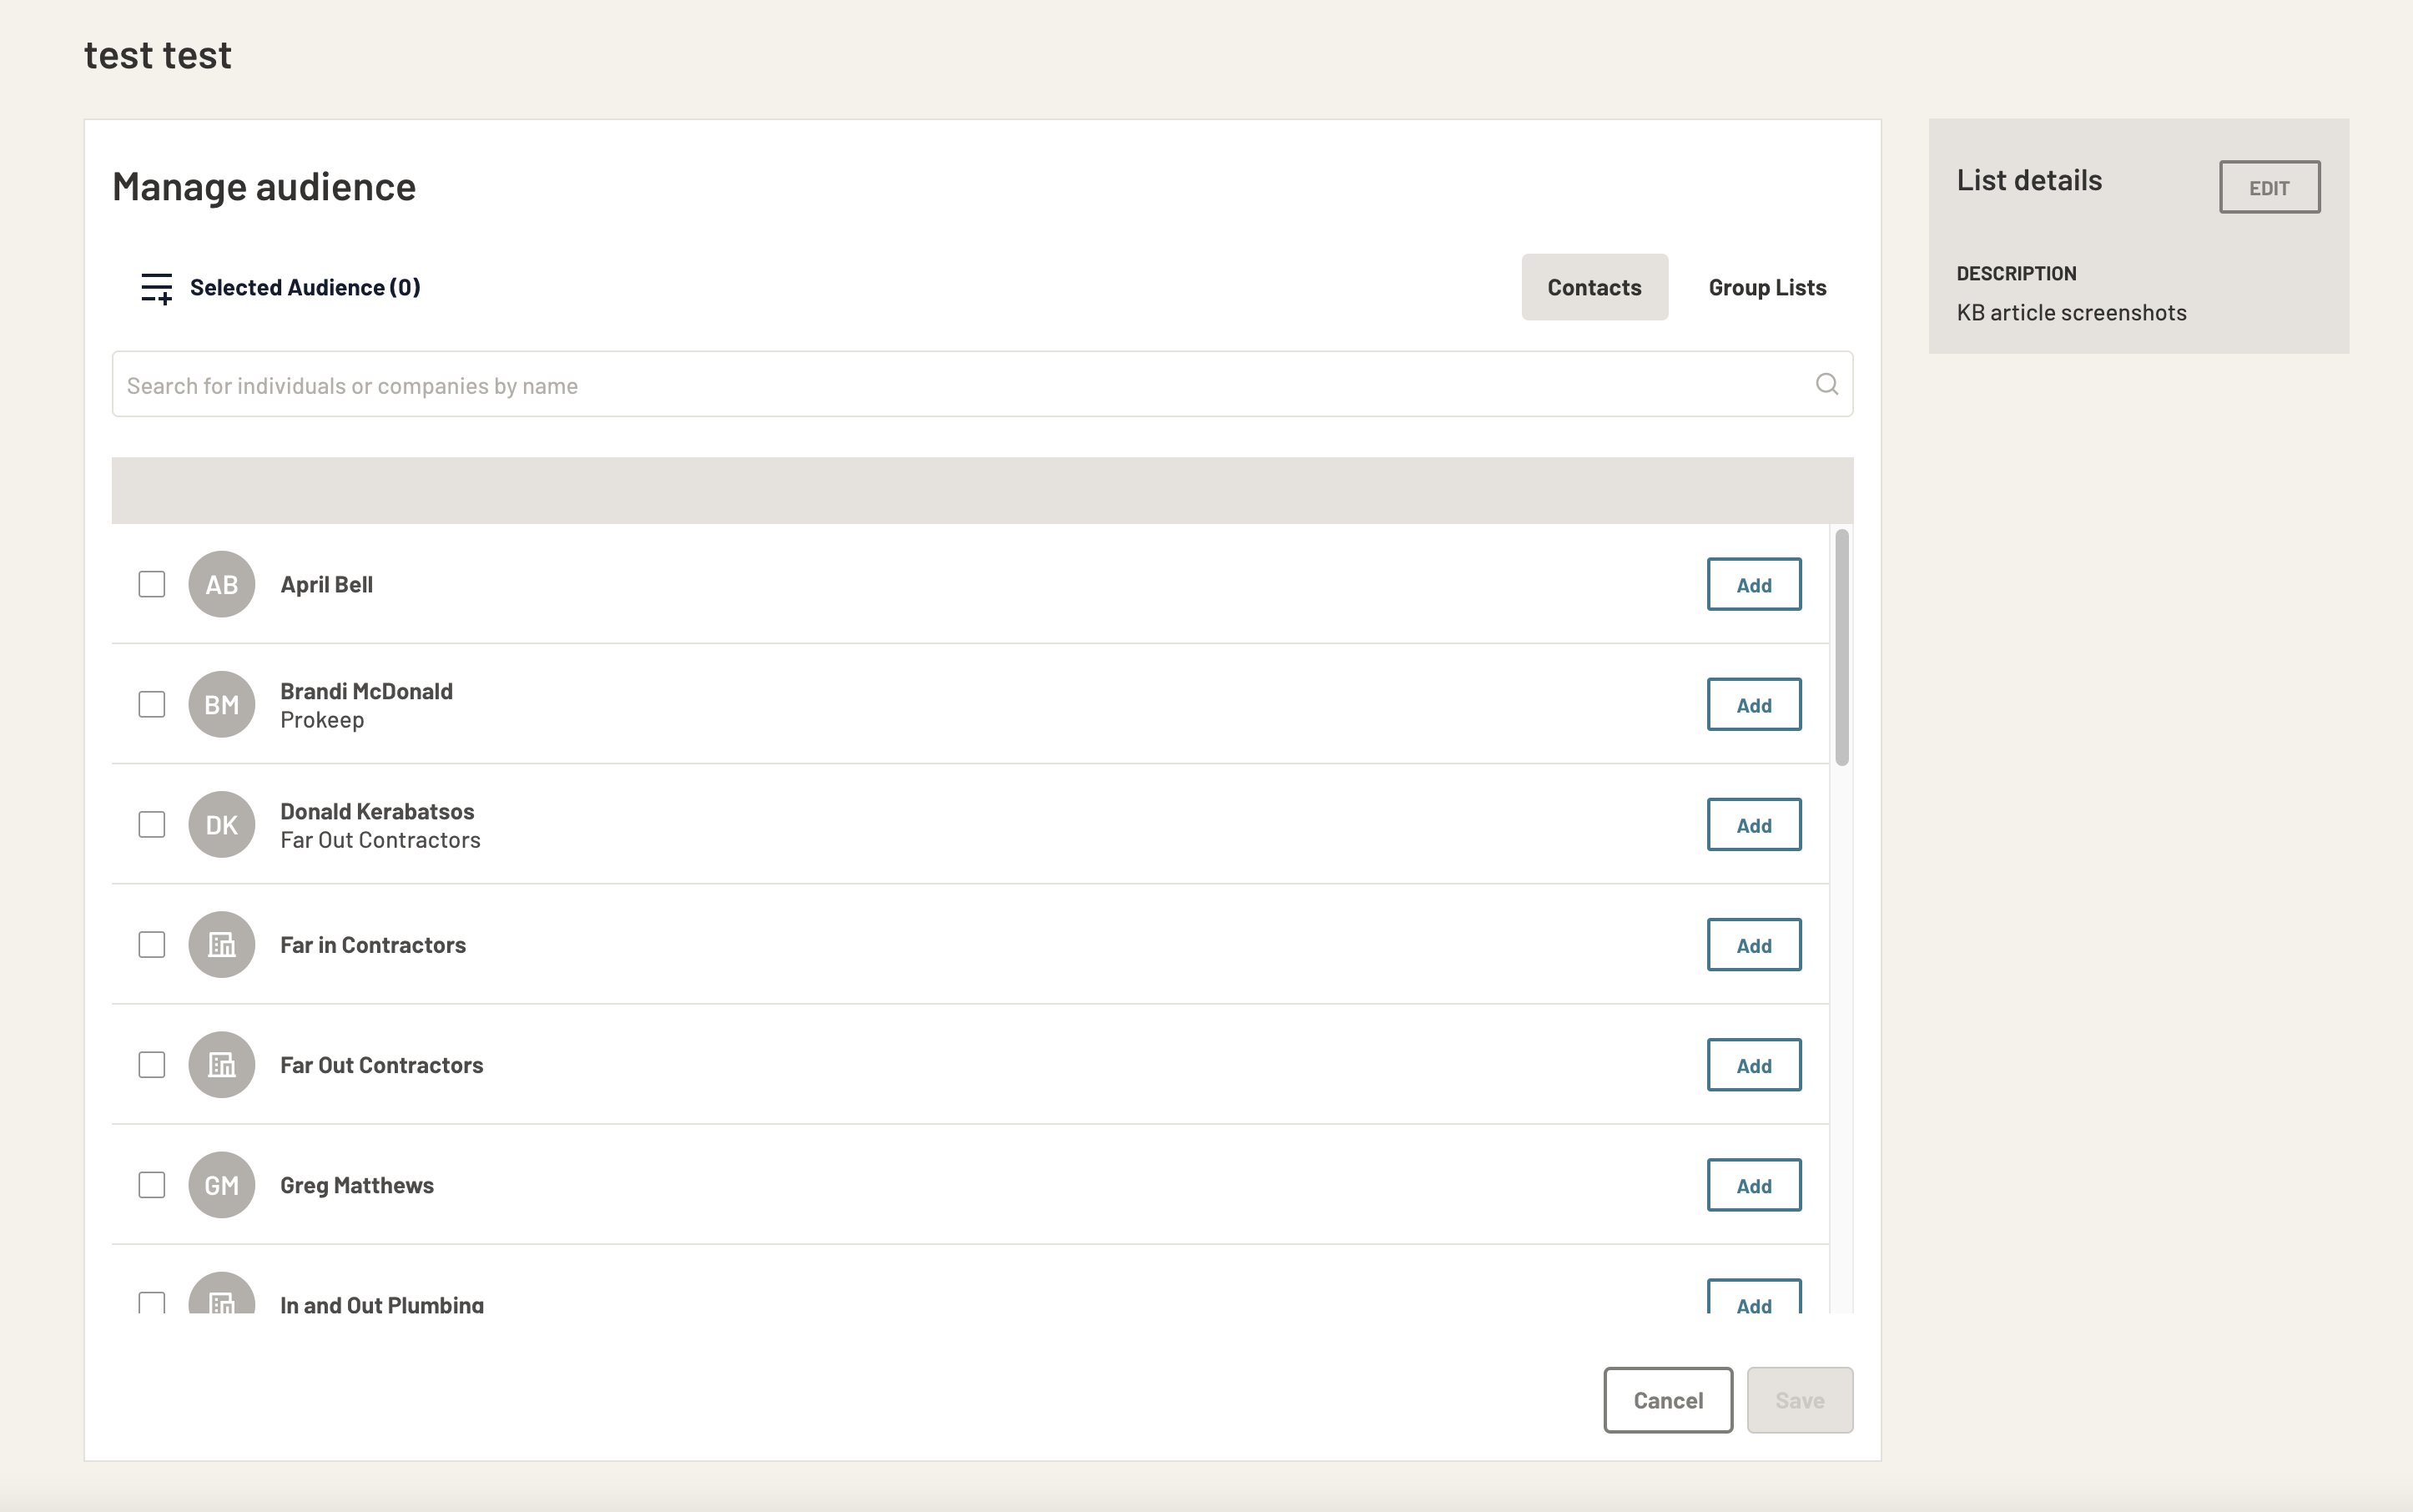
Task: Click Donald Kerabatsos' DK avatar
Action: coord(222,824)
